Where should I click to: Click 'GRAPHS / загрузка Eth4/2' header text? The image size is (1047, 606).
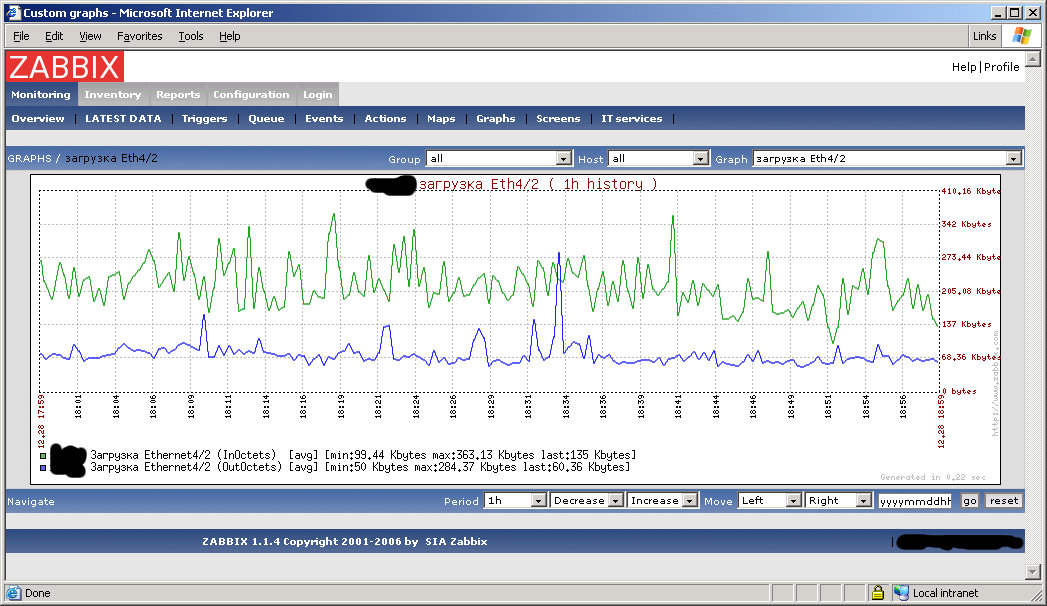coord(82,158)
